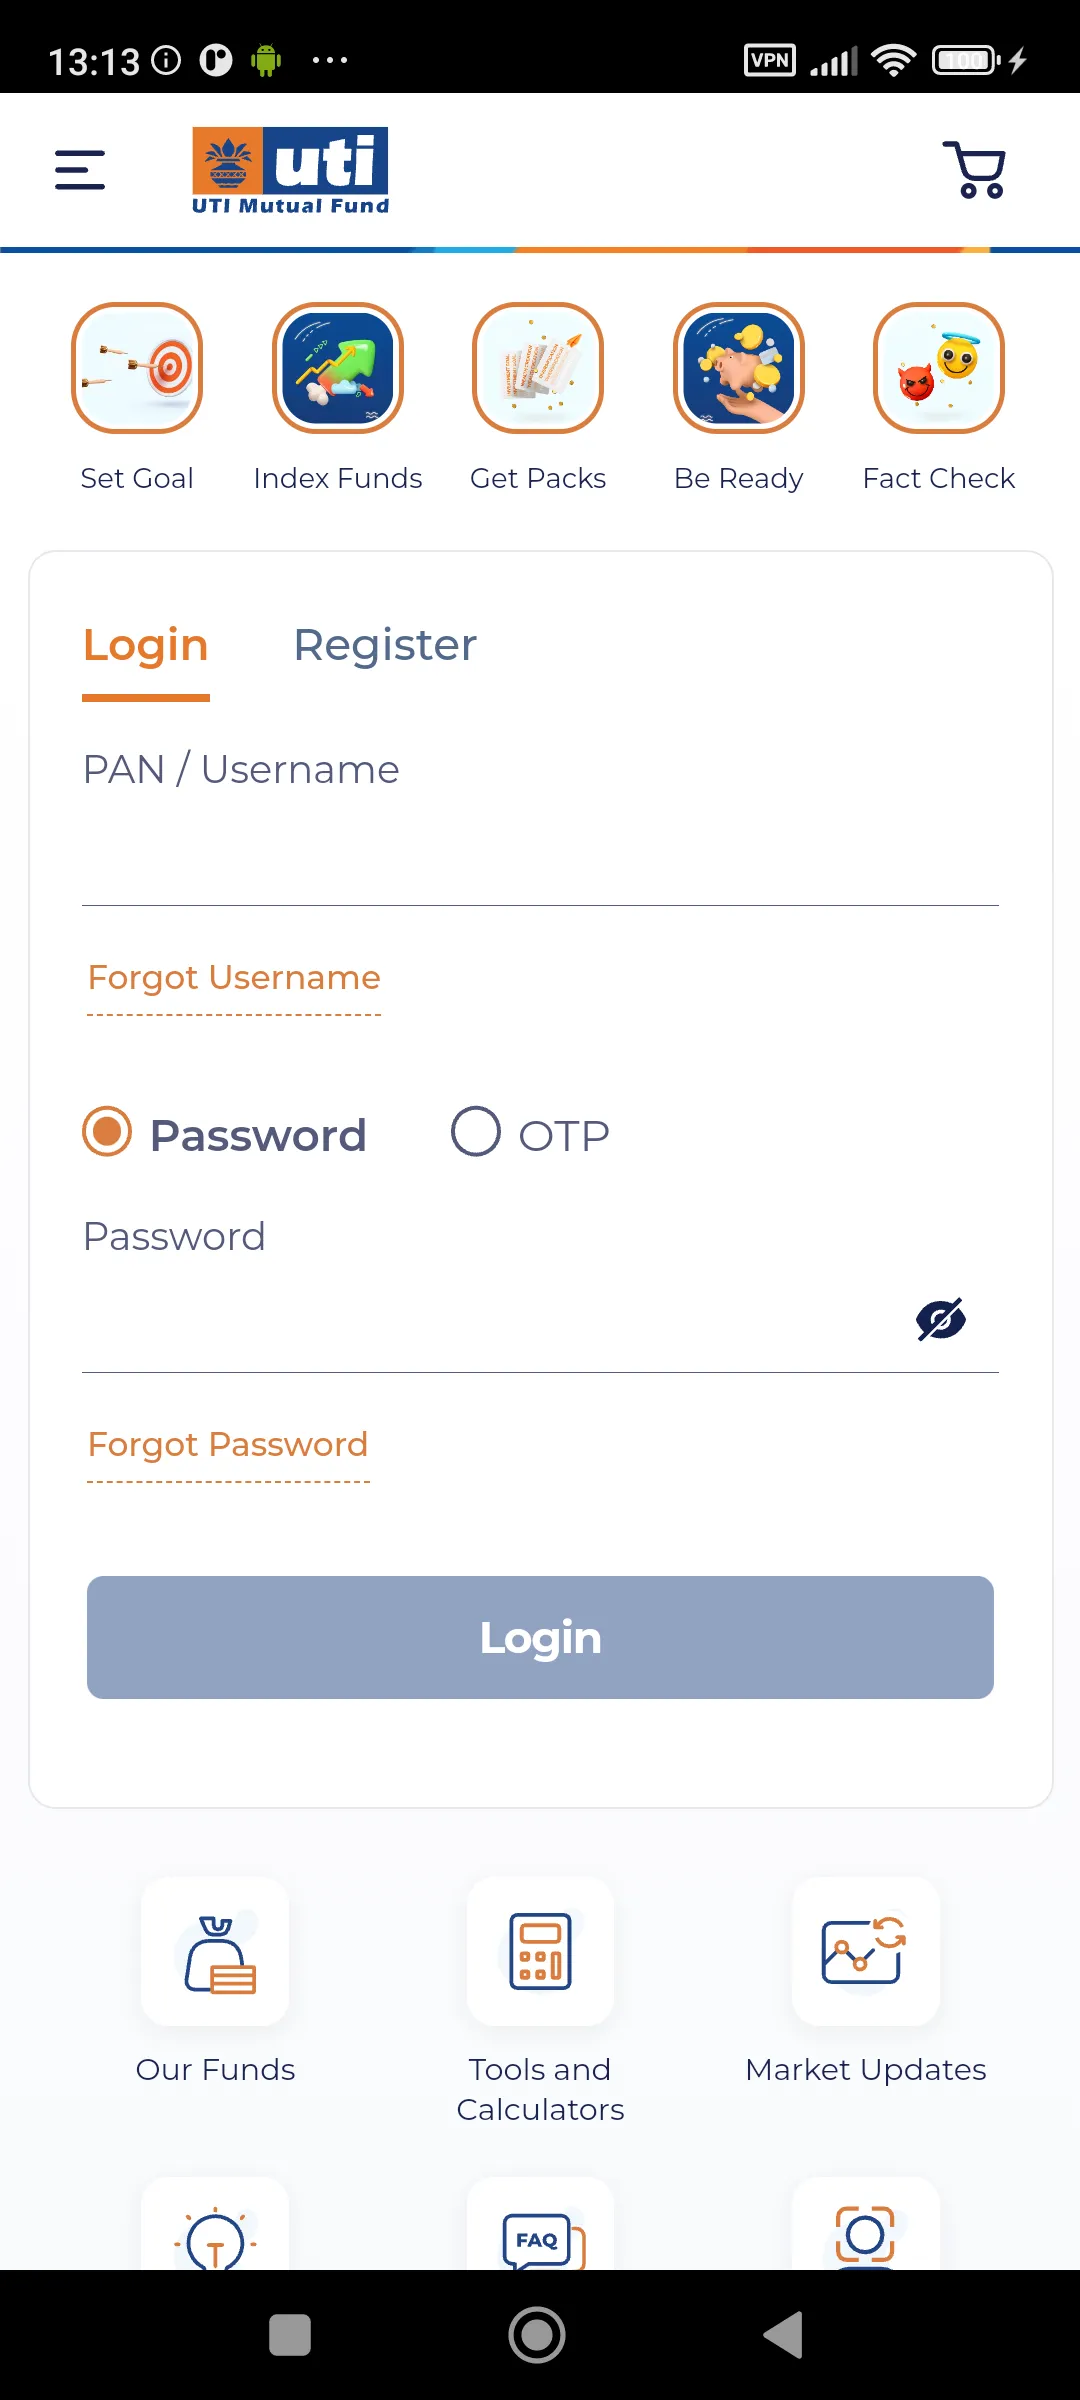Open the Fact Check shortcut
The image size is (1080, 2400).
[x=939, y=368]
